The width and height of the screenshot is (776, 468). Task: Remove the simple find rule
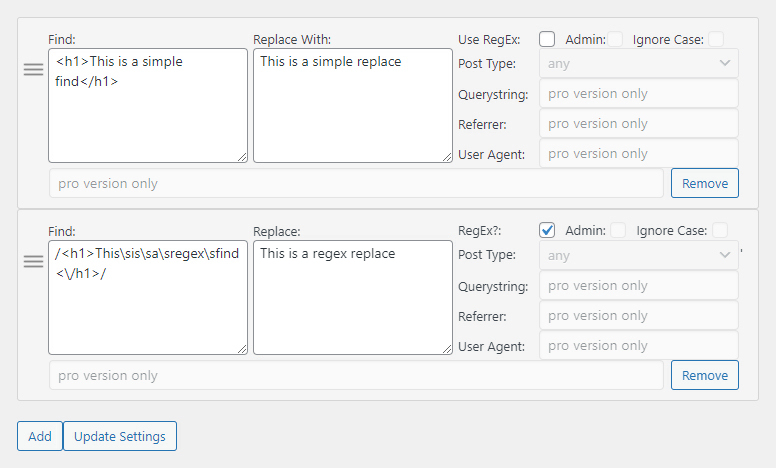pos(705,184)
